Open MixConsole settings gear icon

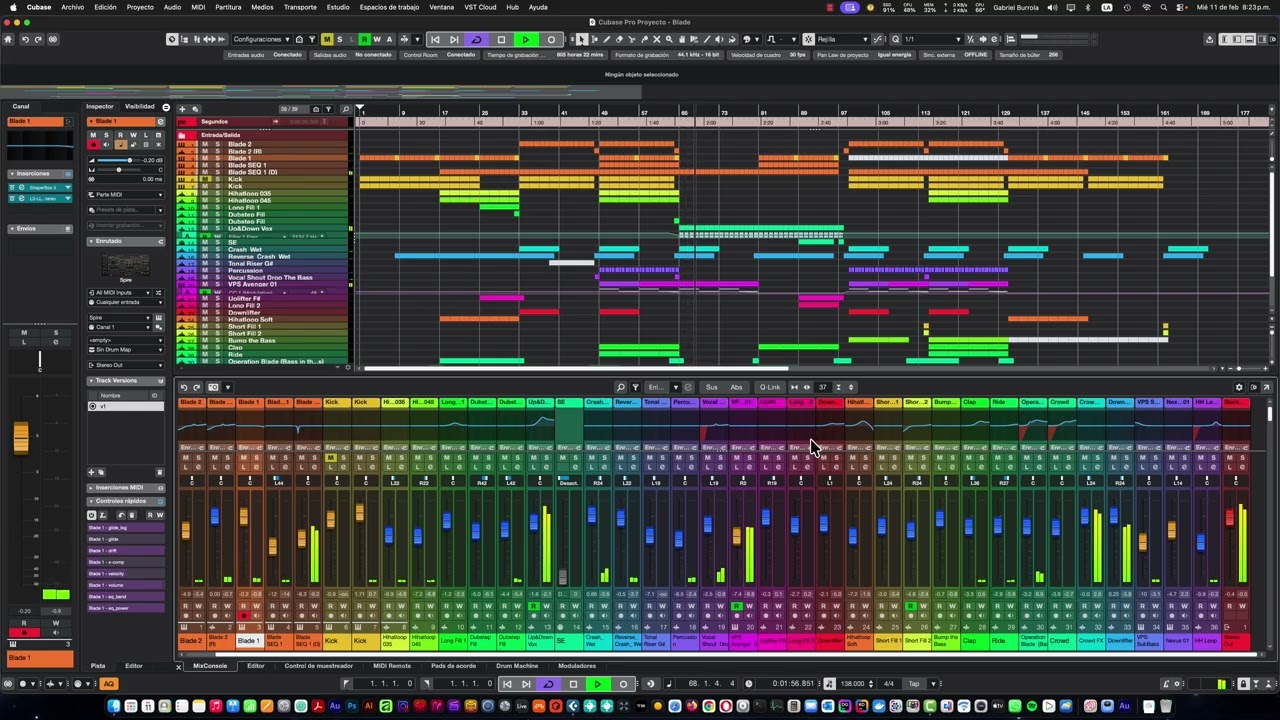[1239, 387]
